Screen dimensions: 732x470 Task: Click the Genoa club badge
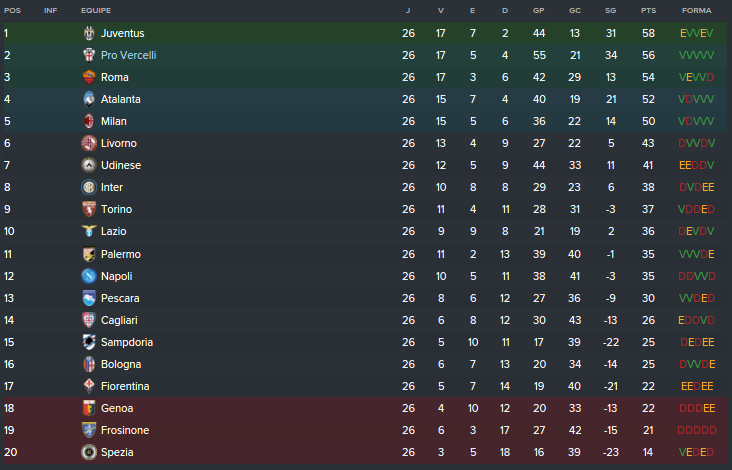click(89, 408)
